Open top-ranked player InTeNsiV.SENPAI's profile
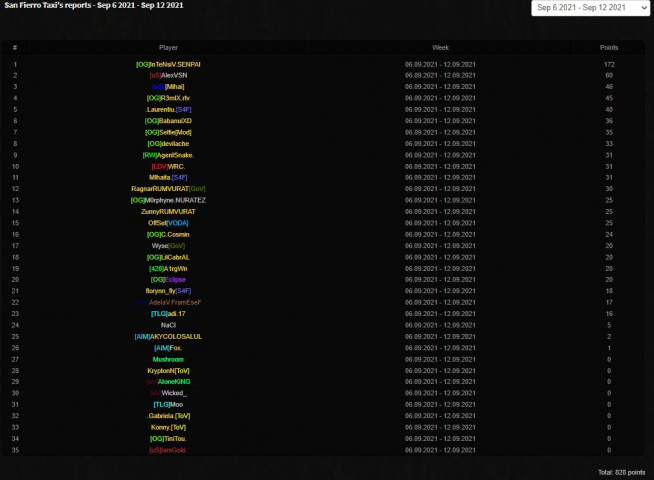This screenshot has height=480, width=654. coord(168,64)
